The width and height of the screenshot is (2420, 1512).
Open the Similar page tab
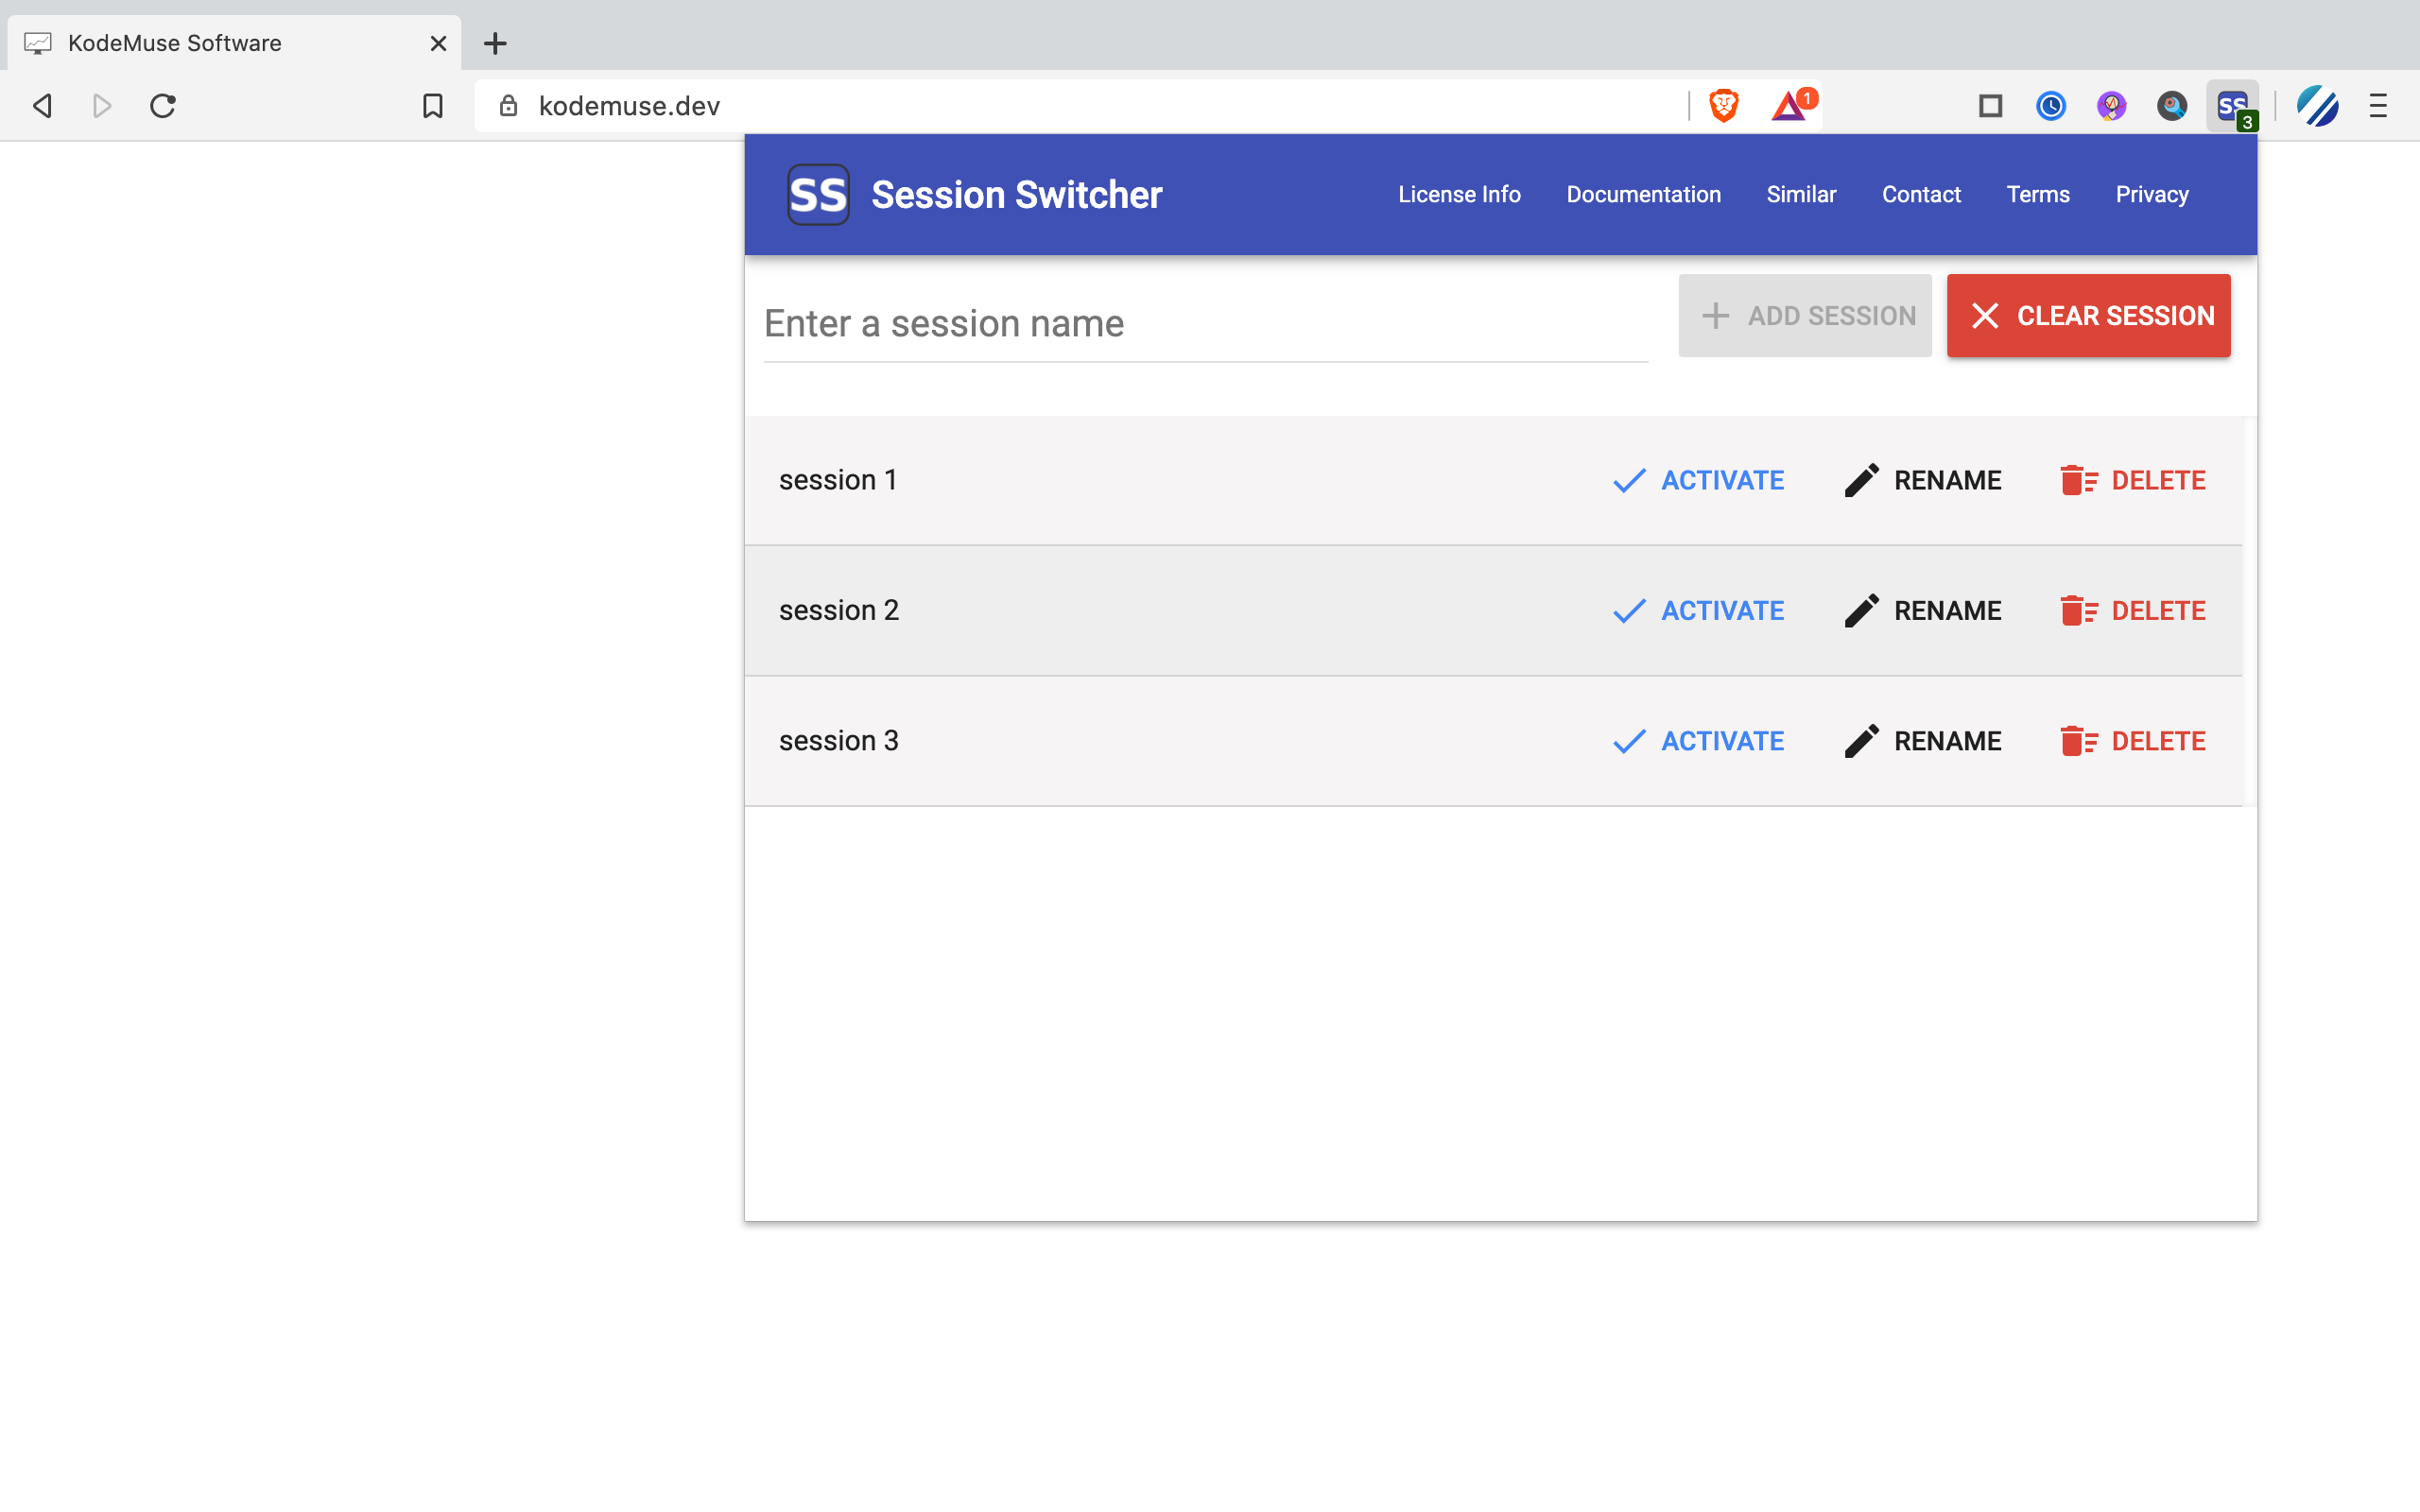pos(1802,194)
